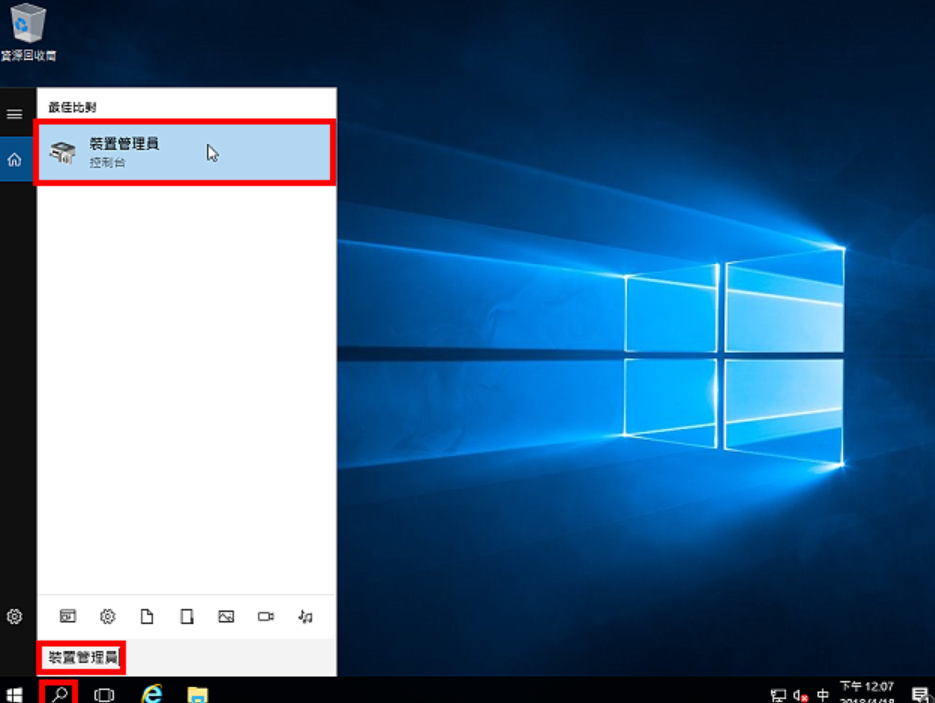The width and height of the screenshot is (935, 703).
Task: Click the taskbar search magnifier icon
Action: click(59, 694)
